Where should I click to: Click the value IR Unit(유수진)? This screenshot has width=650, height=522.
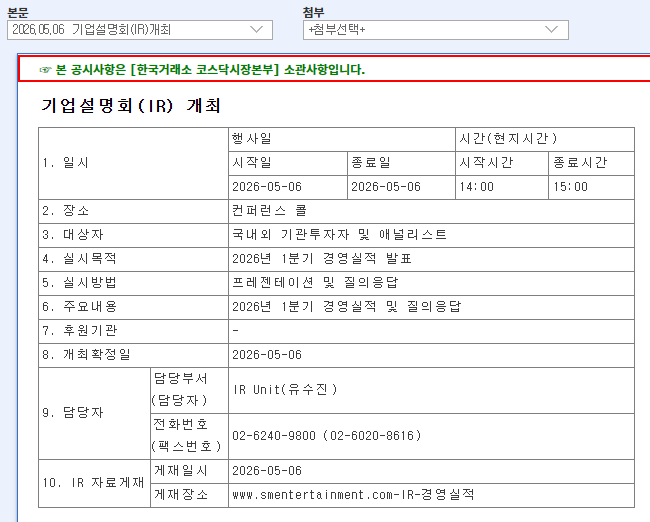285,390
